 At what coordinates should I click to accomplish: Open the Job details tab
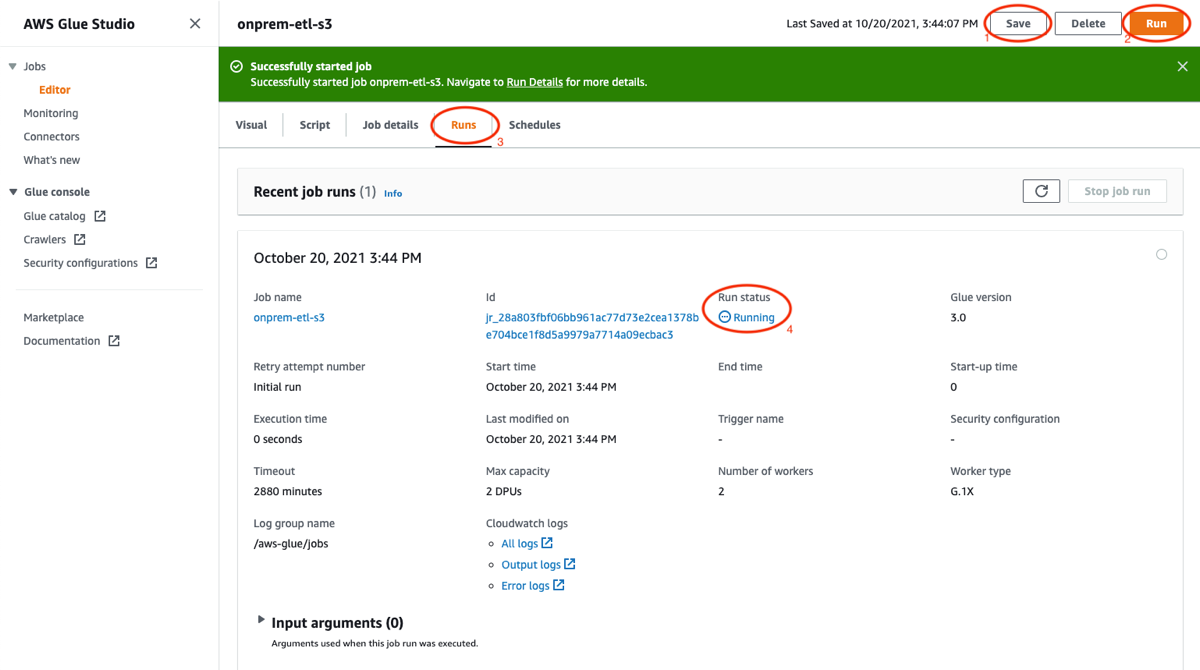coord(390,125)
